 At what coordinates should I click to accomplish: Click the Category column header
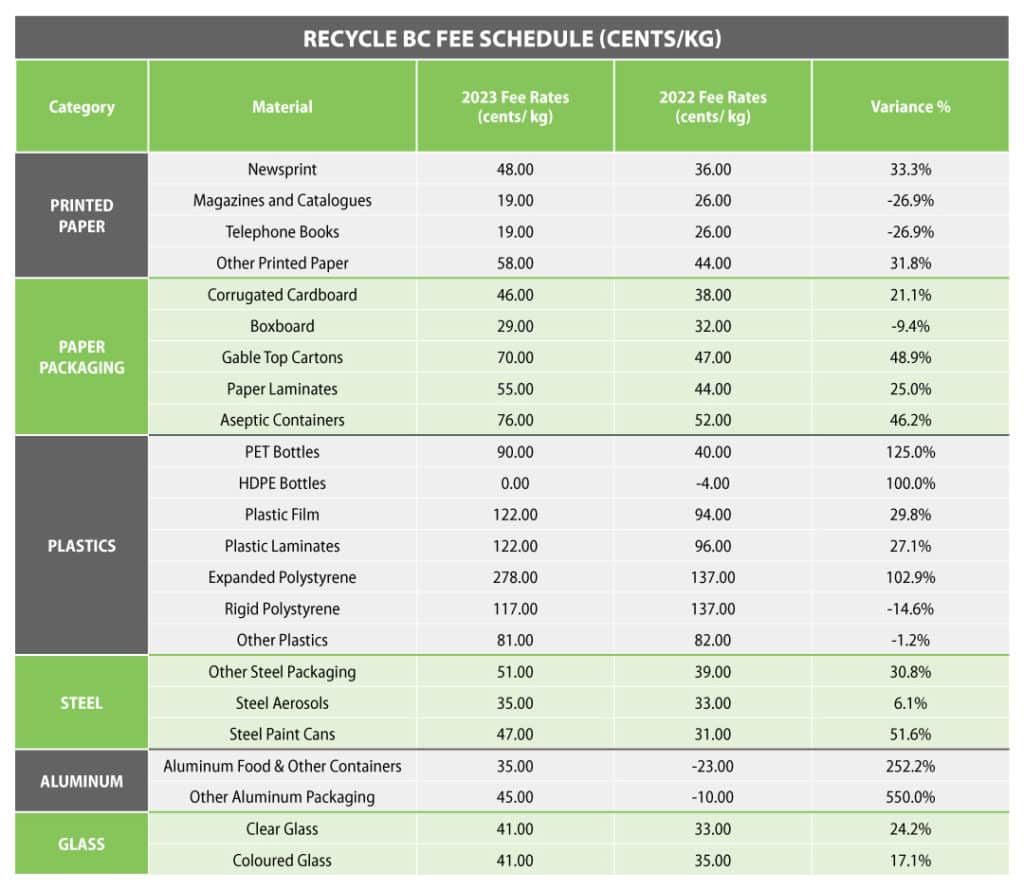point(82,106)
